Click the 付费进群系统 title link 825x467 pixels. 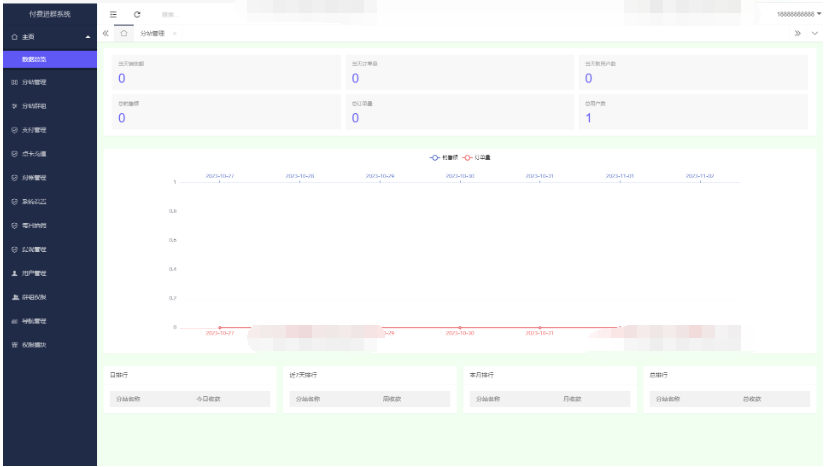(x=48, y=12)
